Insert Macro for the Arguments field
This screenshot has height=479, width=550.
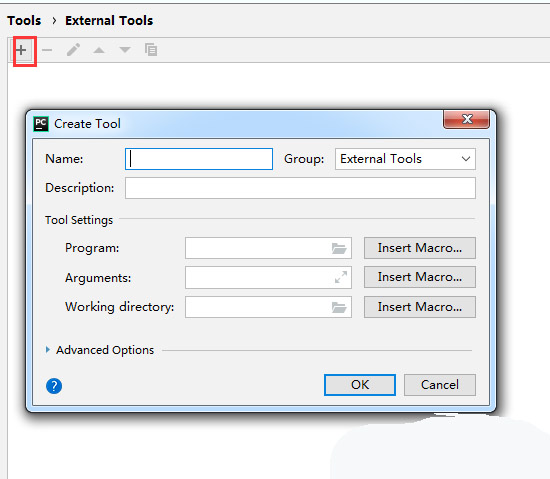[x=420, y=277]
